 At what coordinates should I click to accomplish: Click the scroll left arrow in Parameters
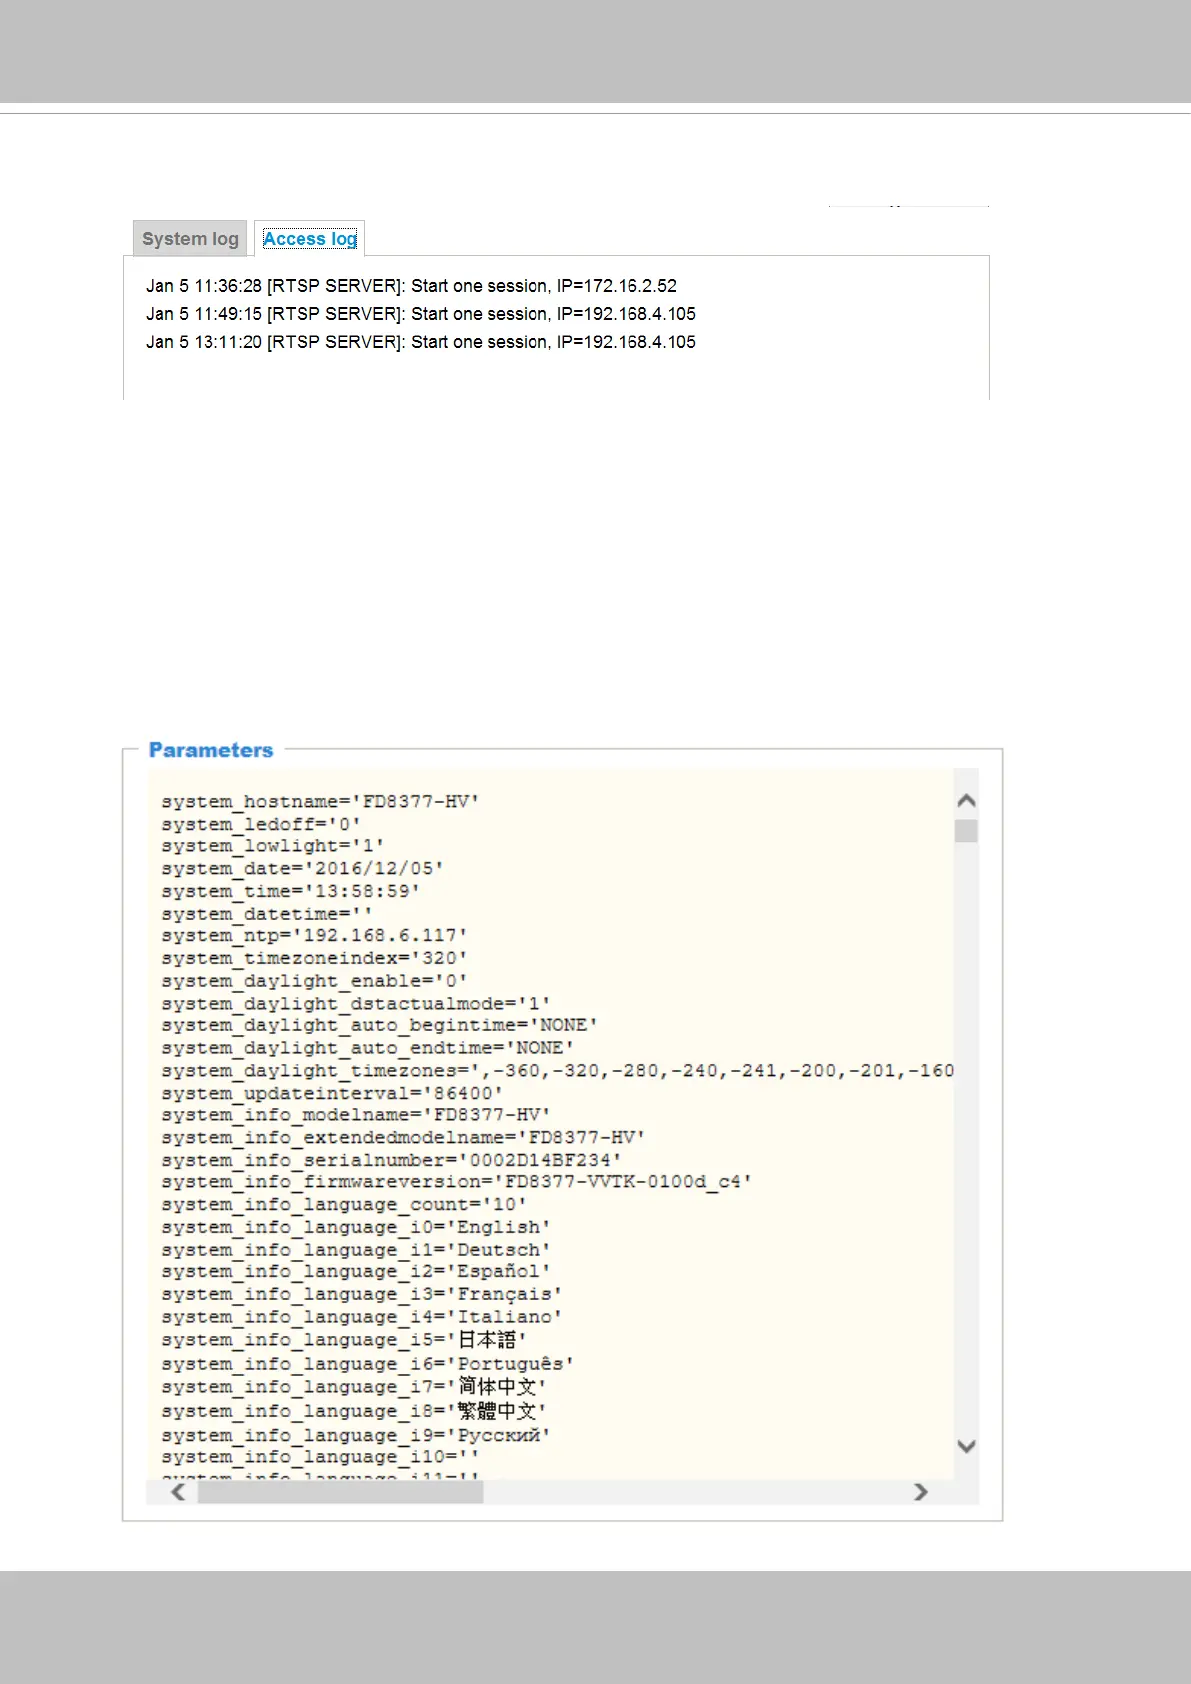click(x=178, y=1492)
